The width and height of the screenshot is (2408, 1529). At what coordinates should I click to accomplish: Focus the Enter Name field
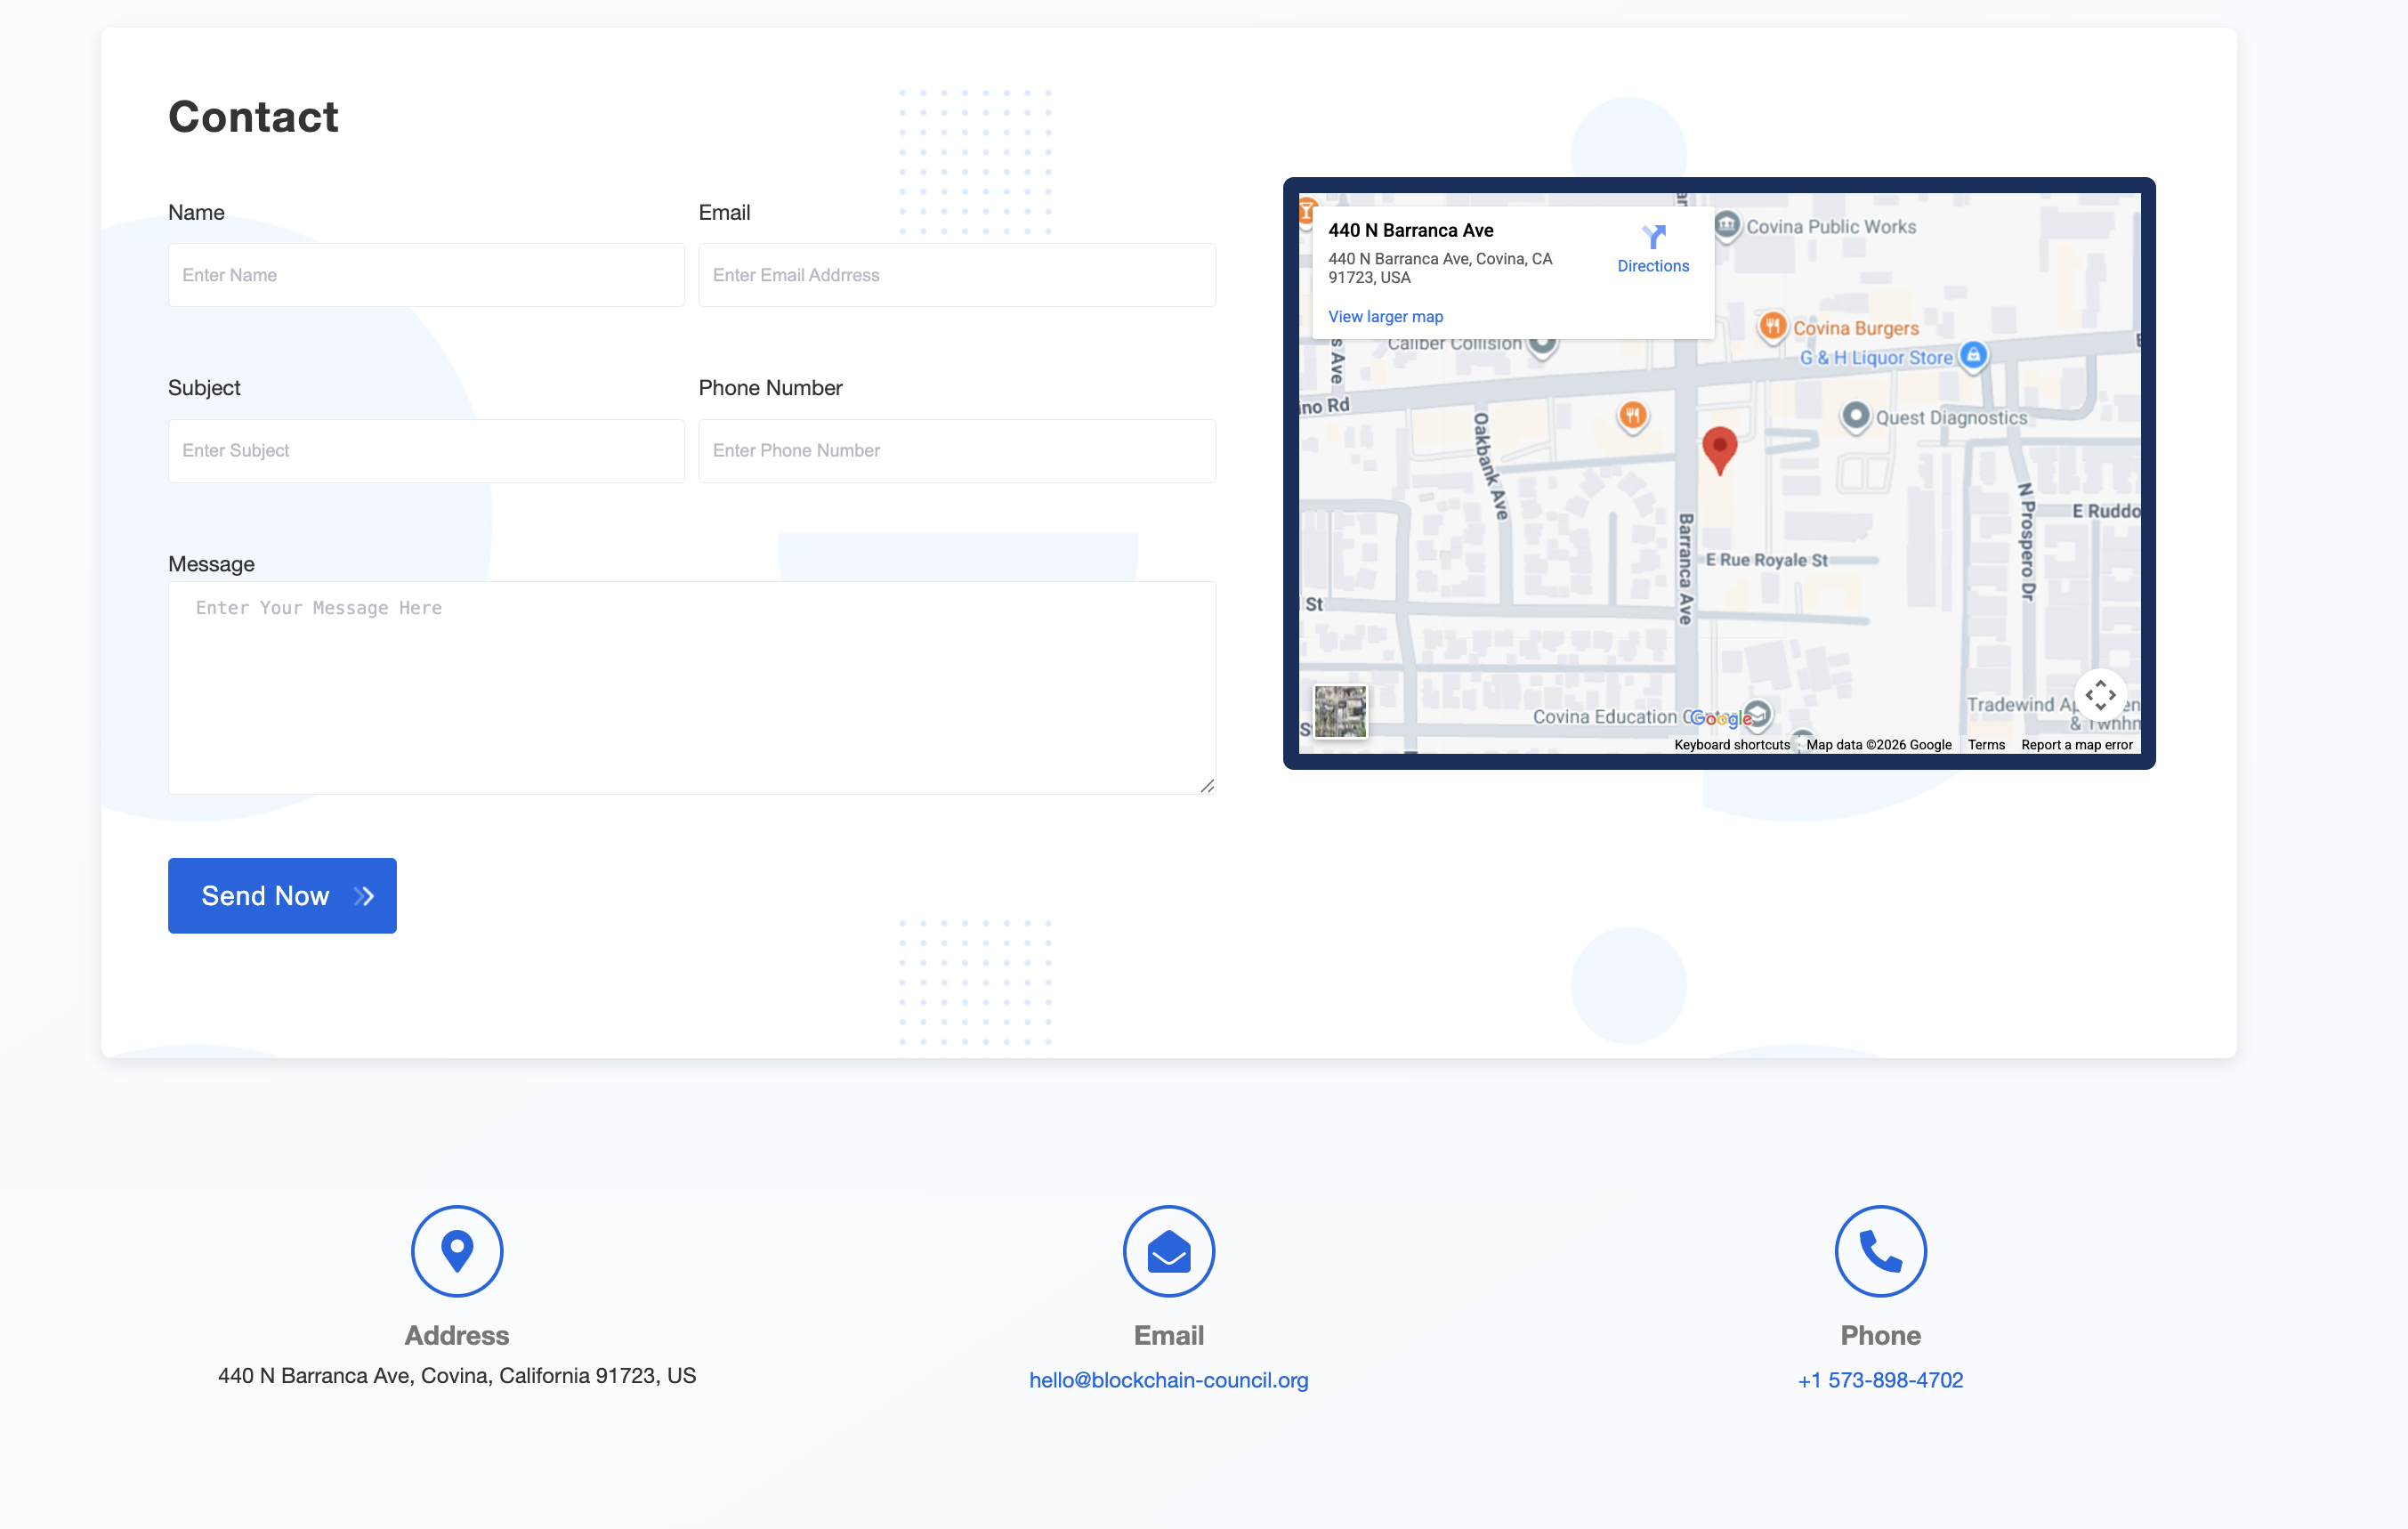(426, 275)
